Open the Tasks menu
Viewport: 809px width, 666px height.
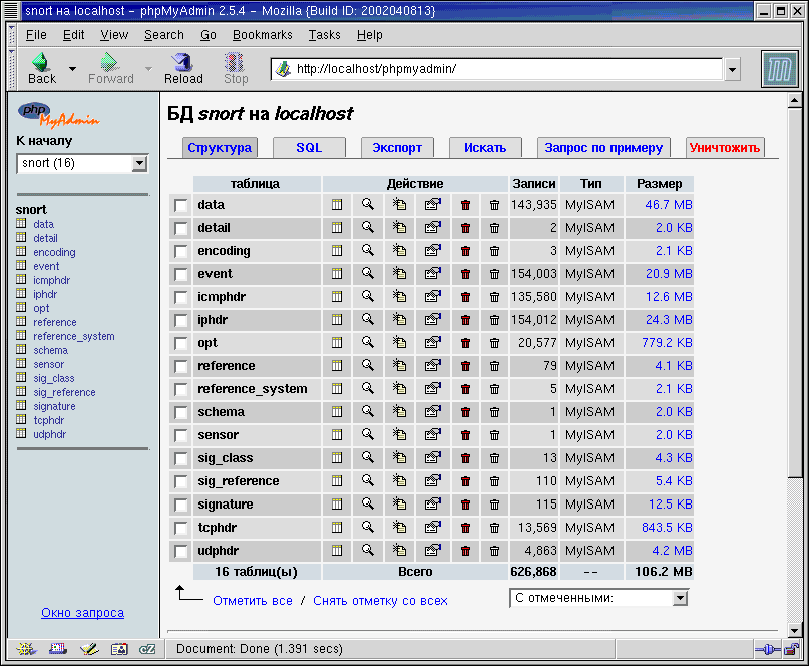click(325, 35)
